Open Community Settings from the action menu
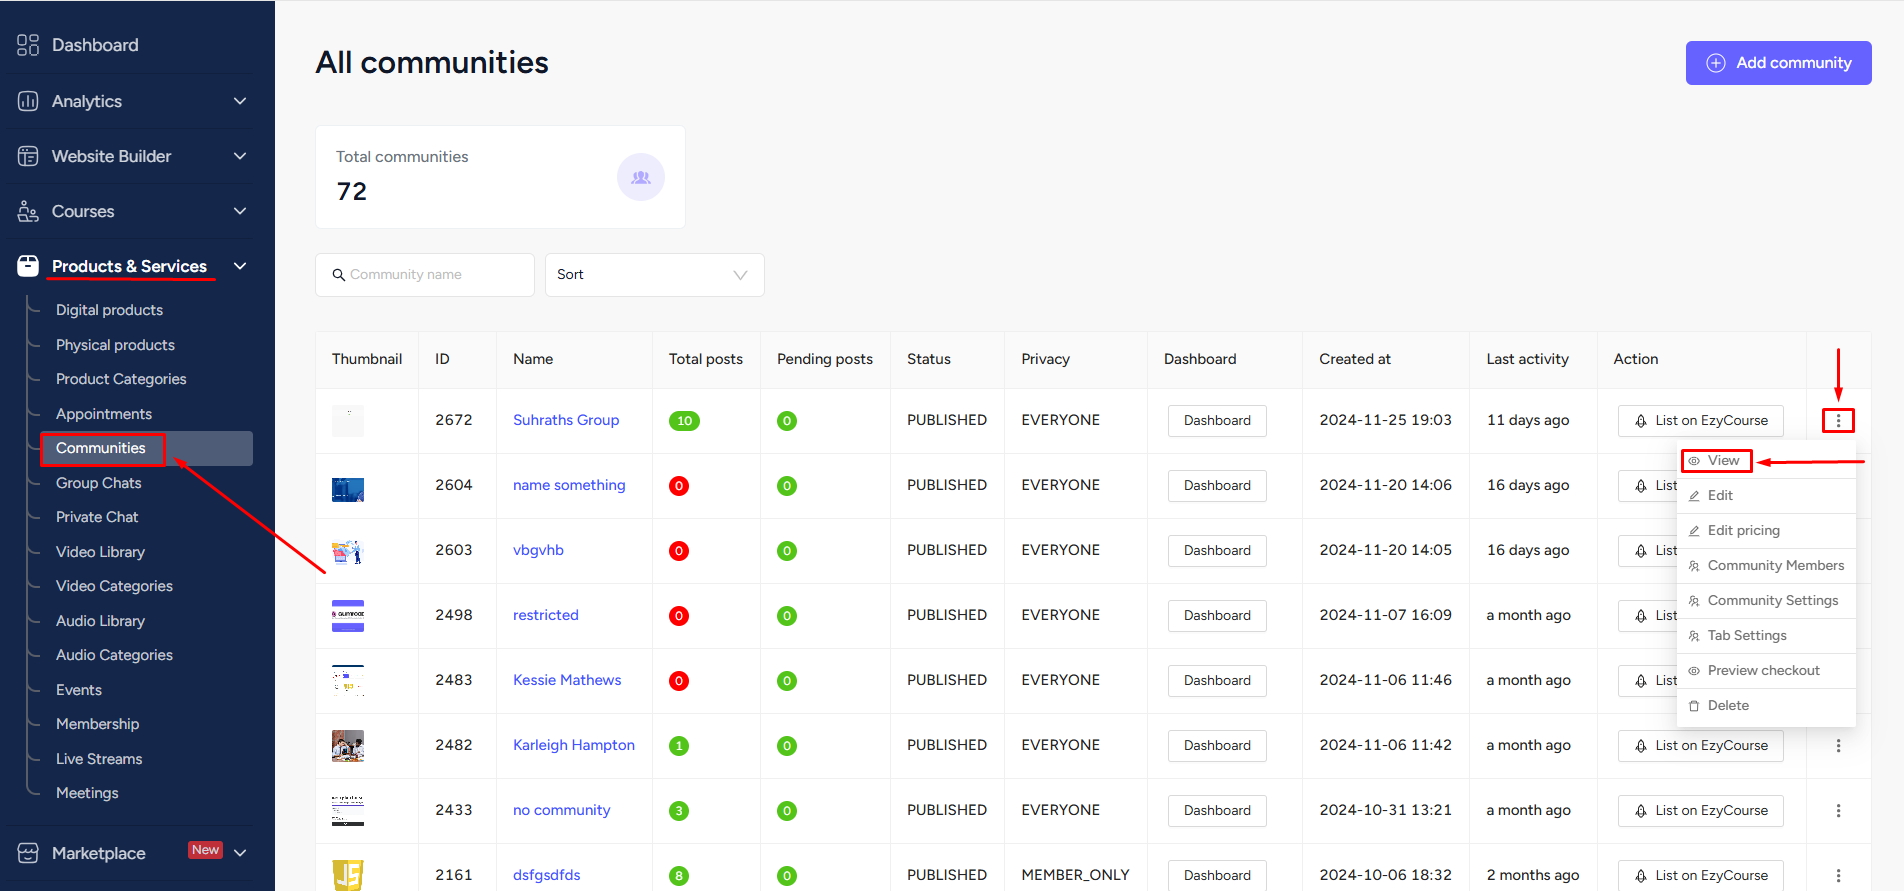The image size is (1904, 891). (x=1766, y=601)
